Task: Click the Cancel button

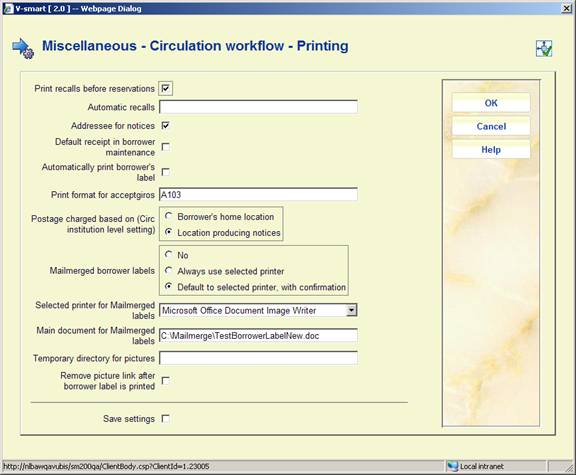Action: coord(491,126)
